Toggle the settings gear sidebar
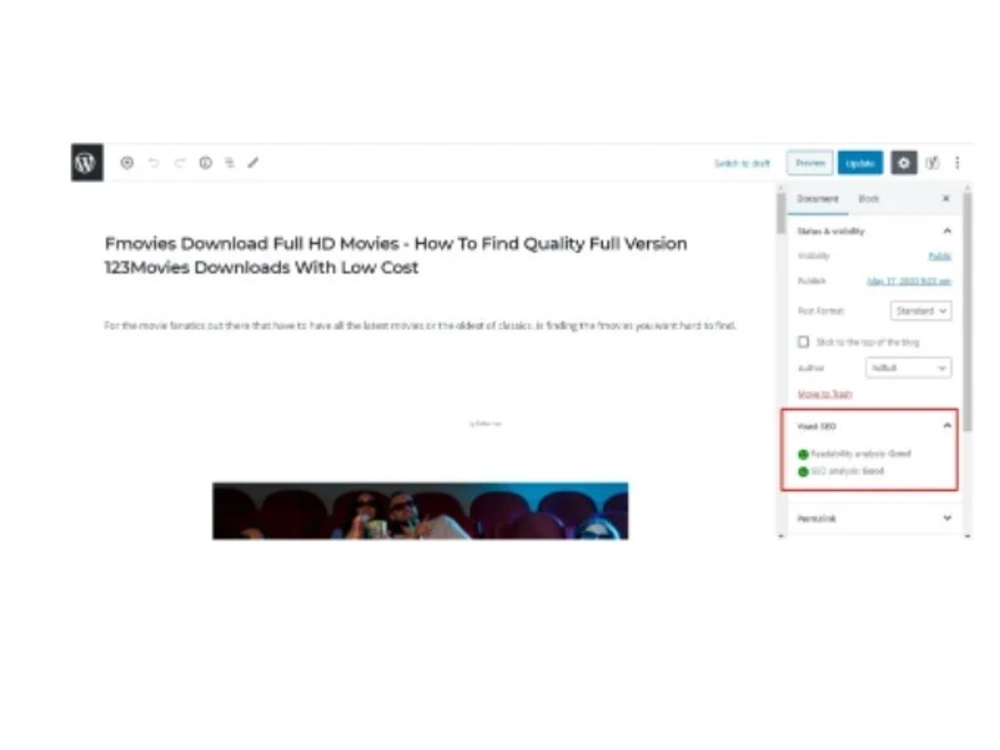Viewport: 1000px width, 750px height. coord(904,163)
